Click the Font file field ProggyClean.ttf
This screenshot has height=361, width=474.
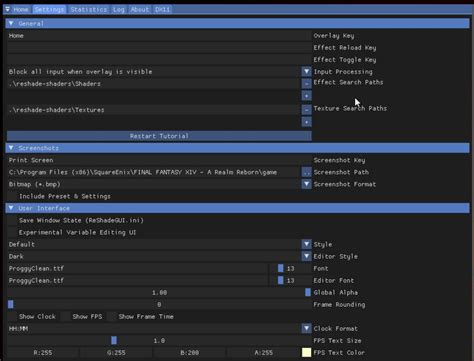[137, 268]
